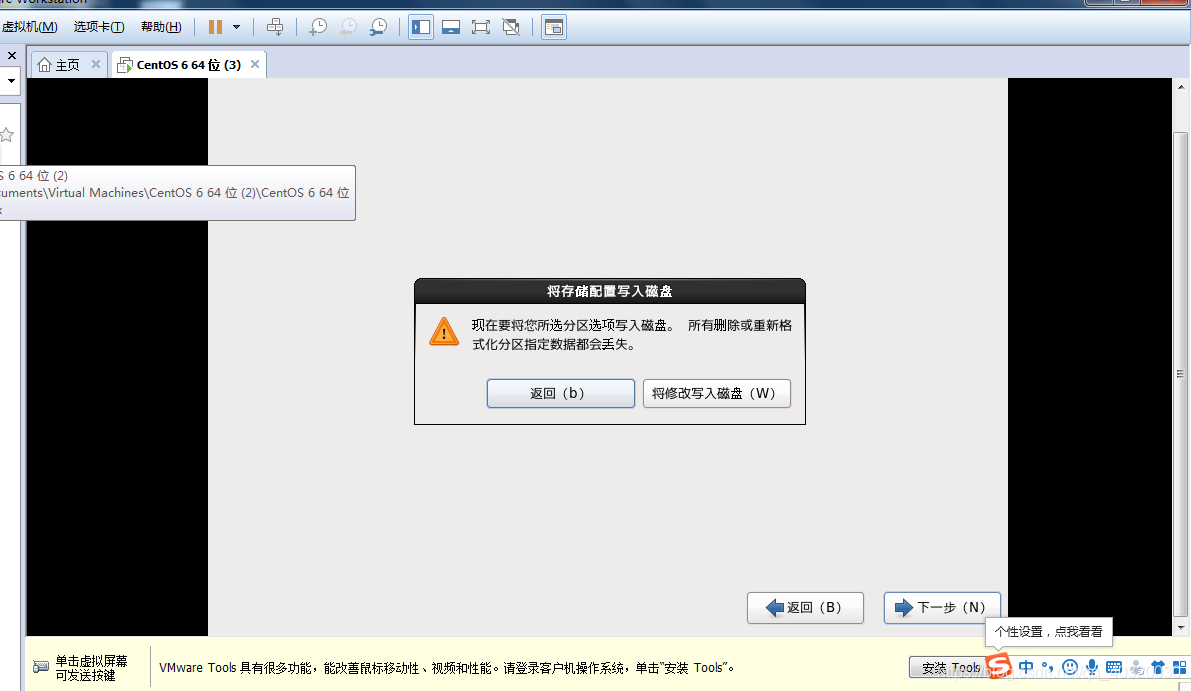Click the keyboard hint icon

tap(41, 667)
